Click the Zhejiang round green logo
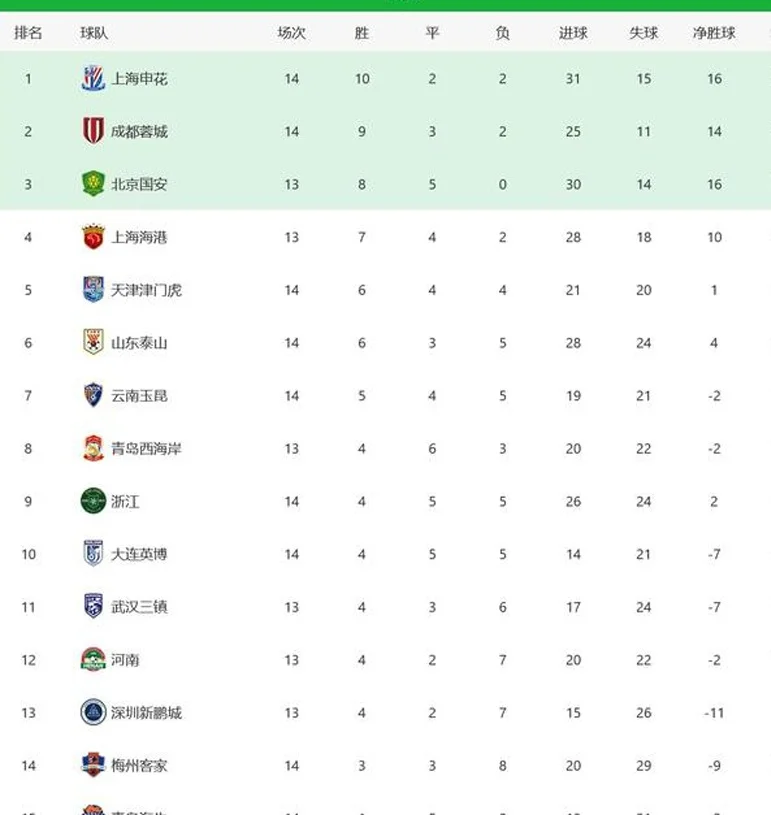Viewport: 771px width, 815px height. pos(94,501)
